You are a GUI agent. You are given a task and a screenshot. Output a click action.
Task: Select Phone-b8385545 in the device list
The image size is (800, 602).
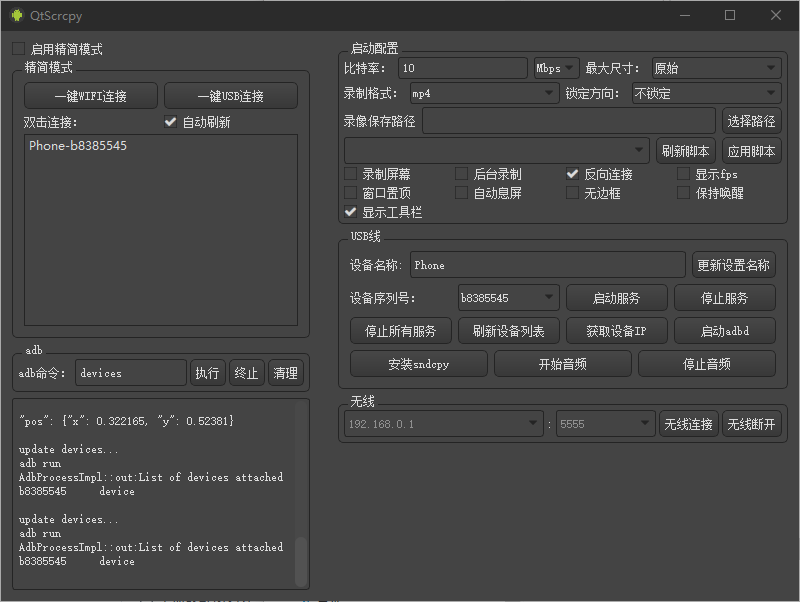point(78,146)
